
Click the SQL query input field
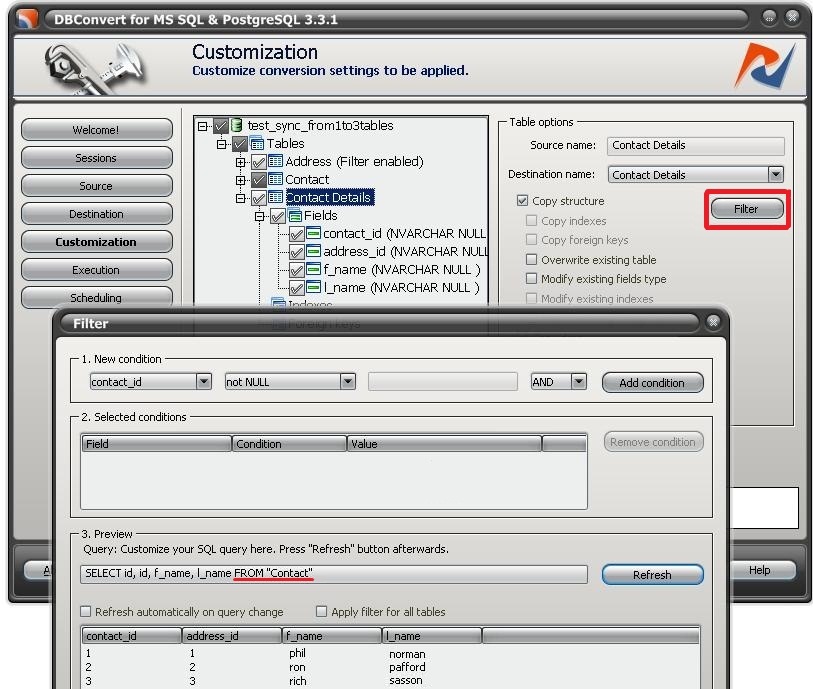[x=334, y=574]
